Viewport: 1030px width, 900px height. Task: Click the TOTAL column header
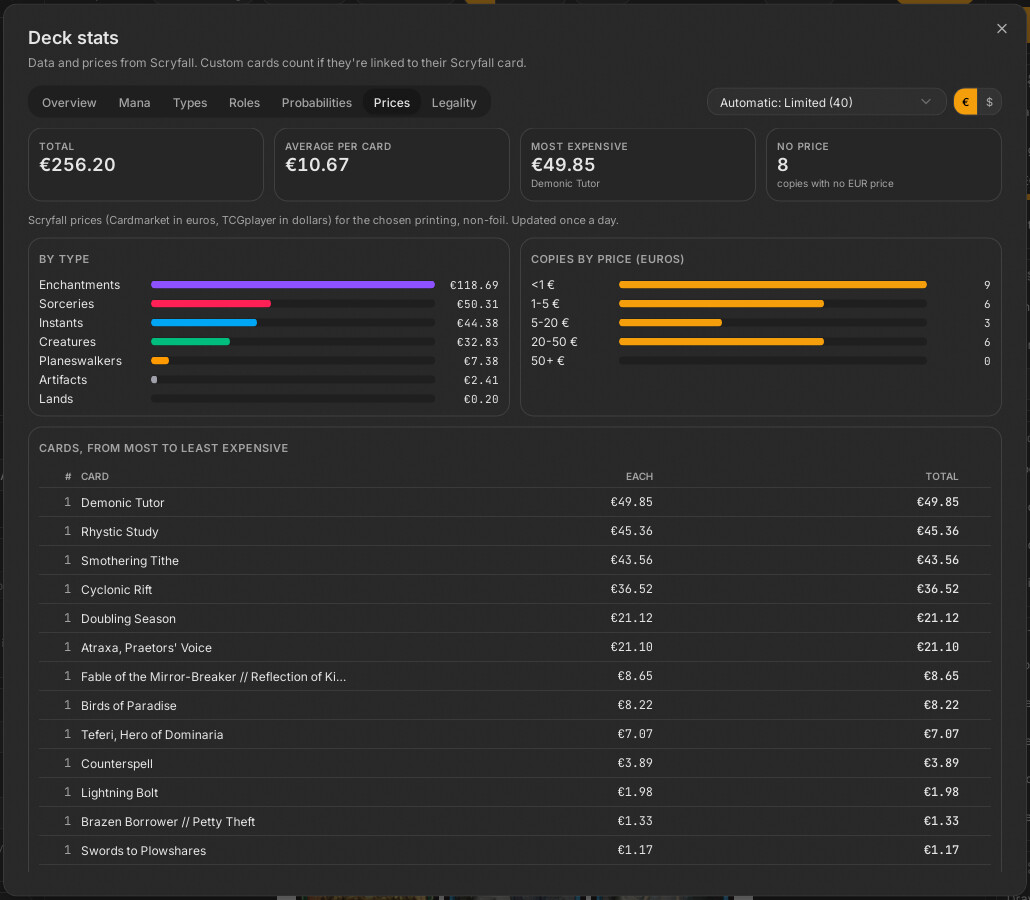[942, 477]
